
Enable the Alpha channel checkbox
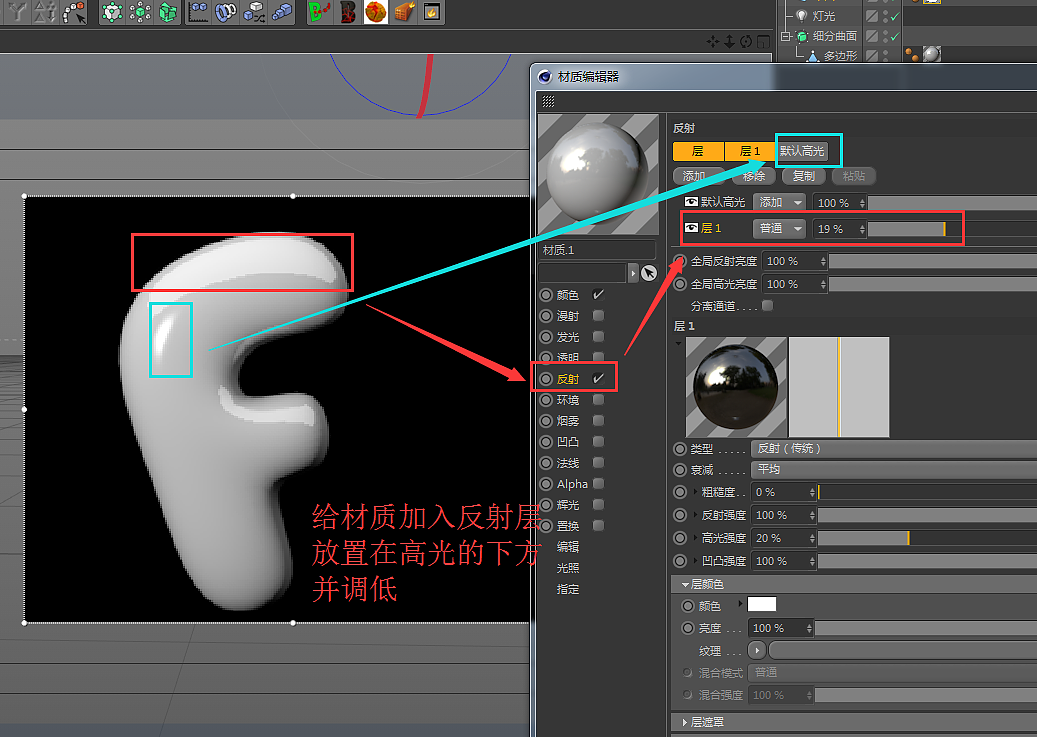click(x=599, y=484)
